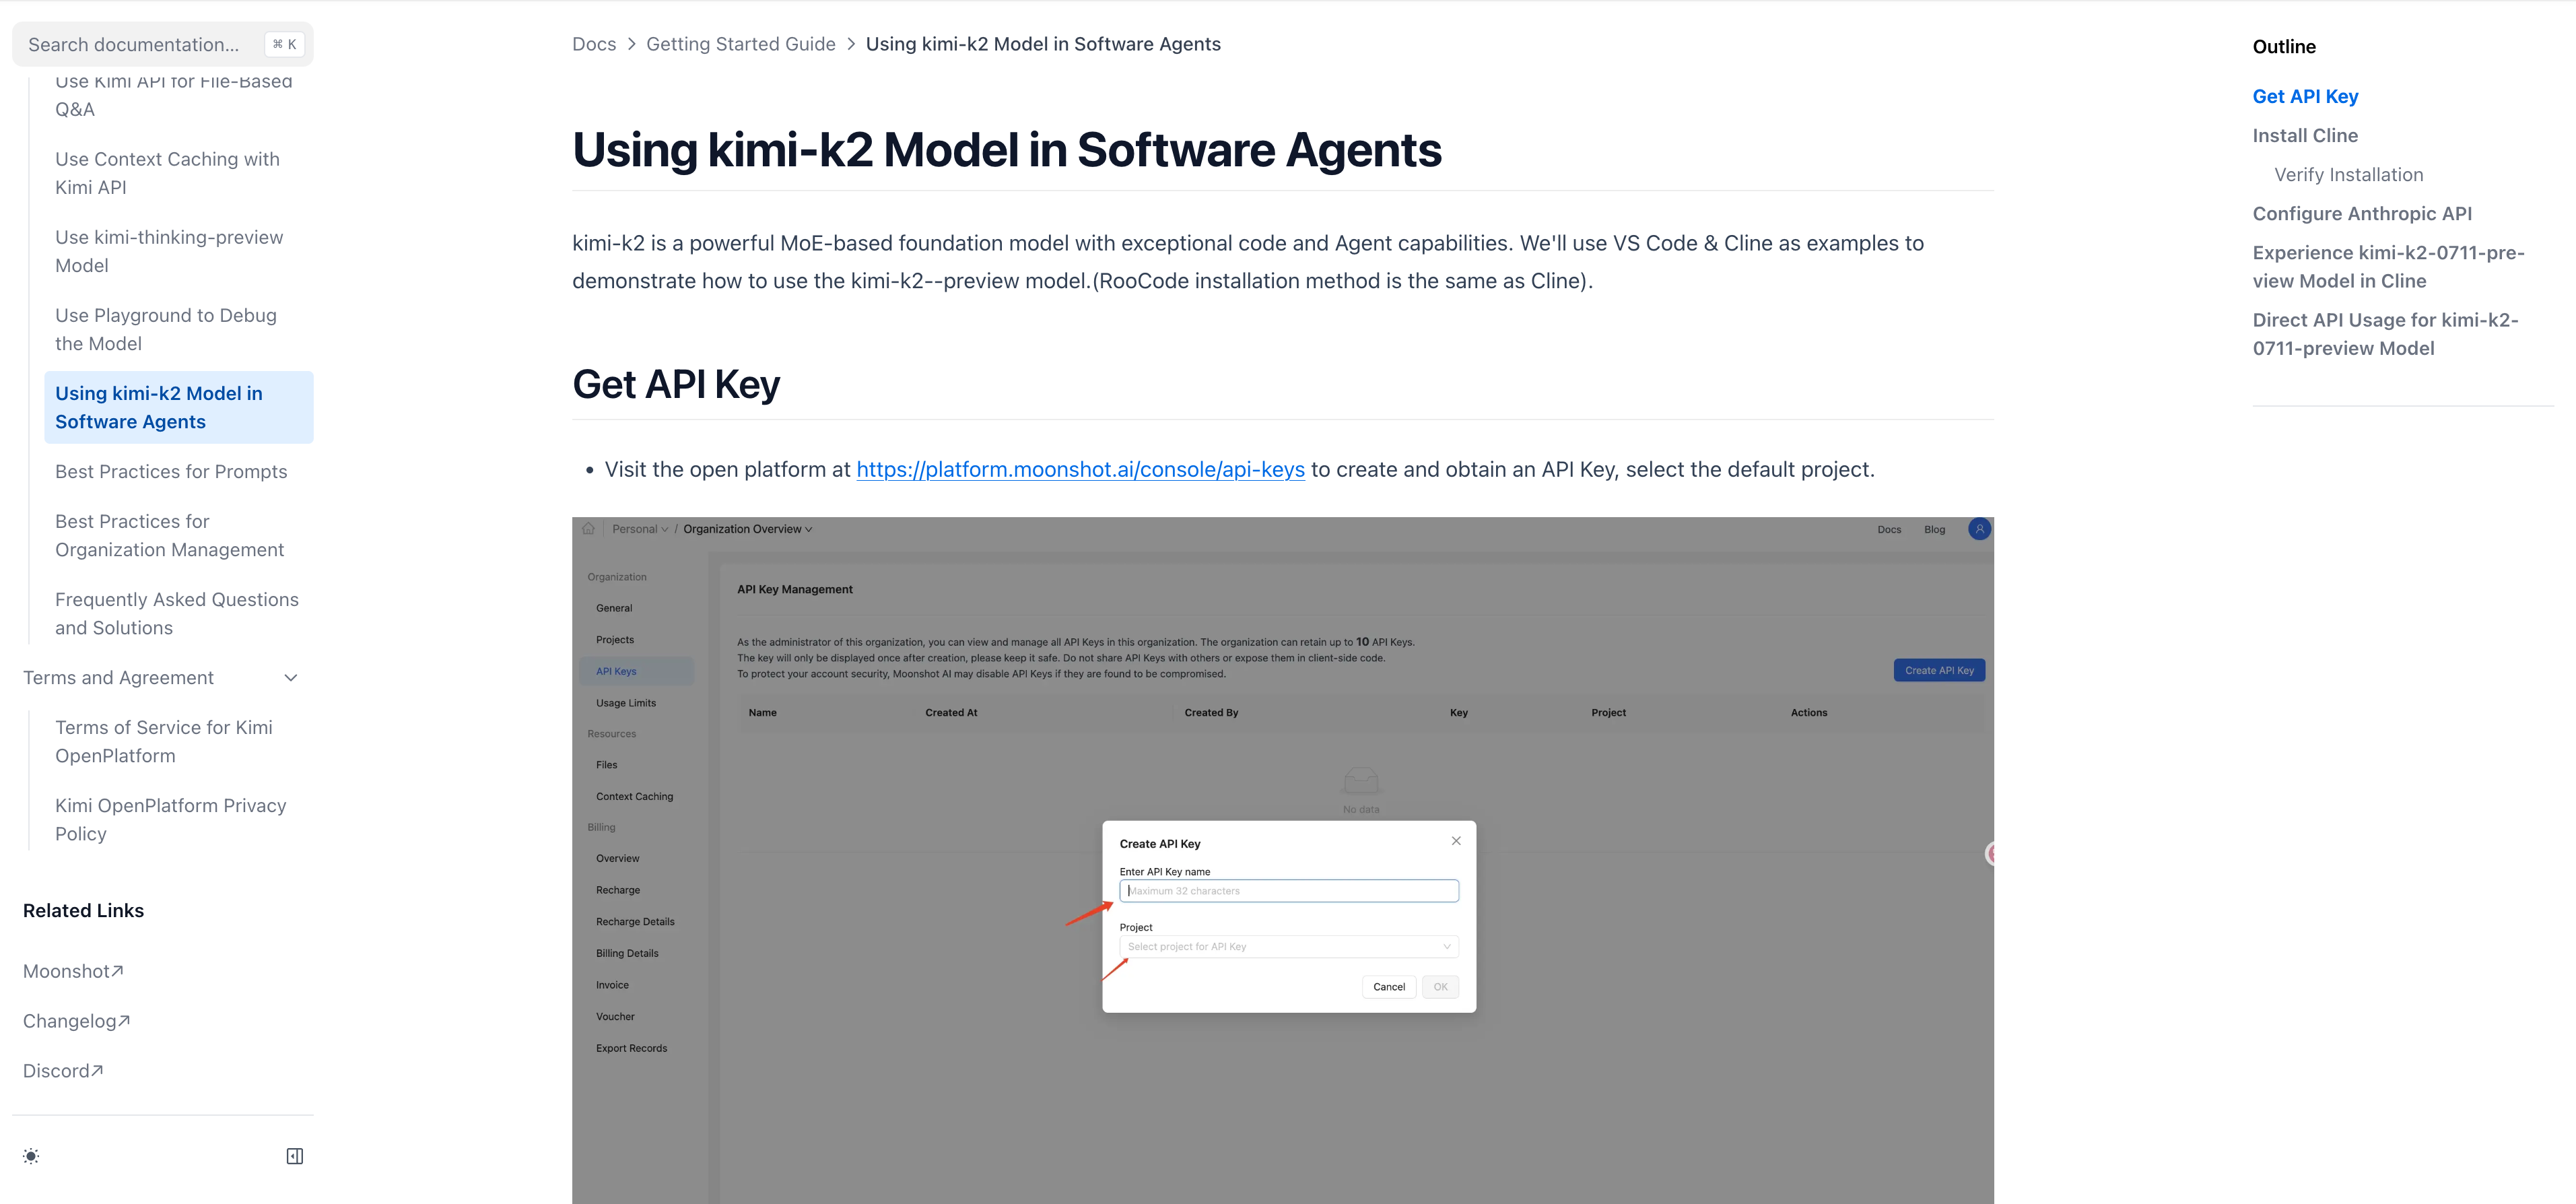Open the platform.moonshot.ai api-keys link
This screenshot has height=1204, width=2576.
click(1080, 470)
